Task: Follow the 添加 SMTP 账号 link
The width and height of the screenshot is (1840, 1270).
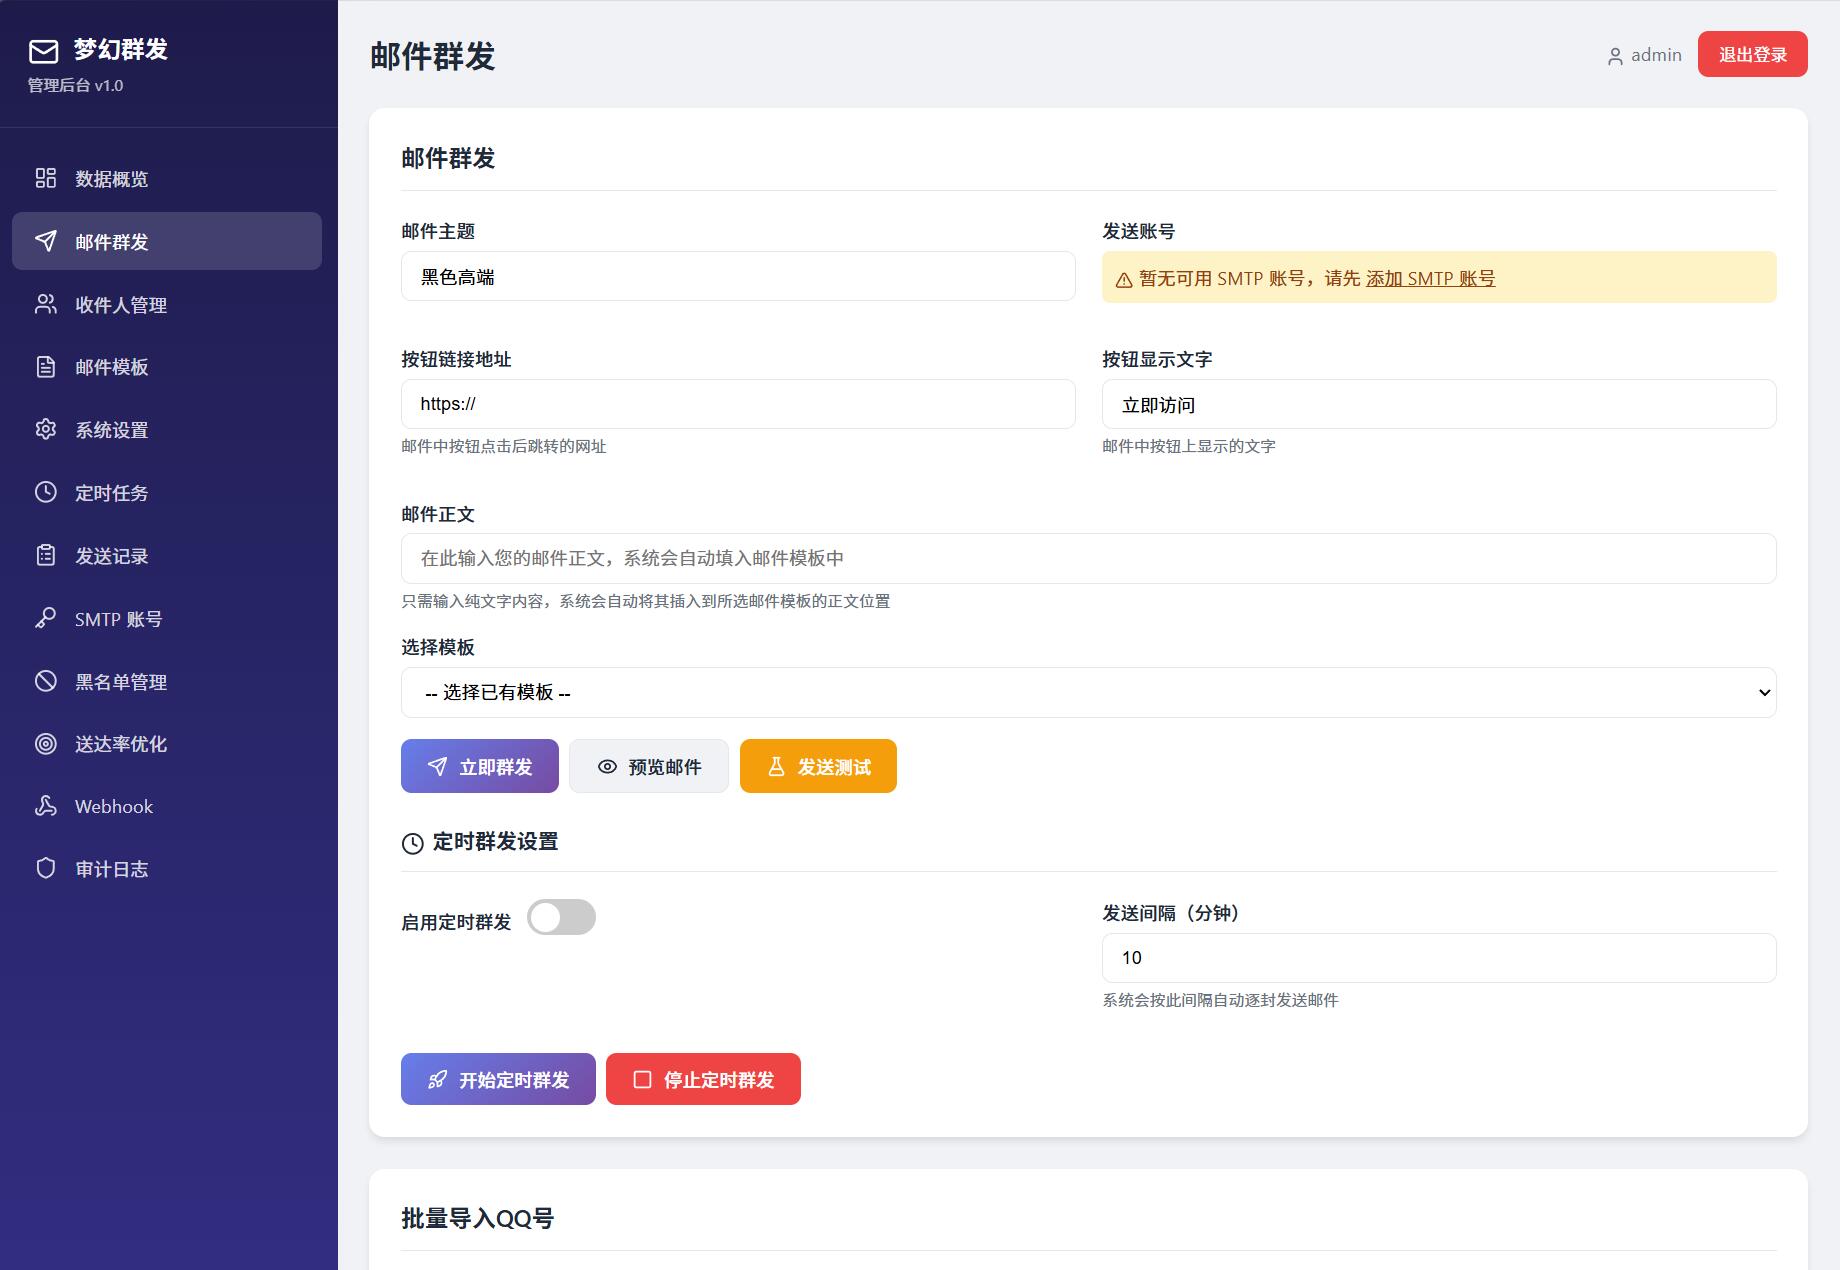Action: 1430,278
